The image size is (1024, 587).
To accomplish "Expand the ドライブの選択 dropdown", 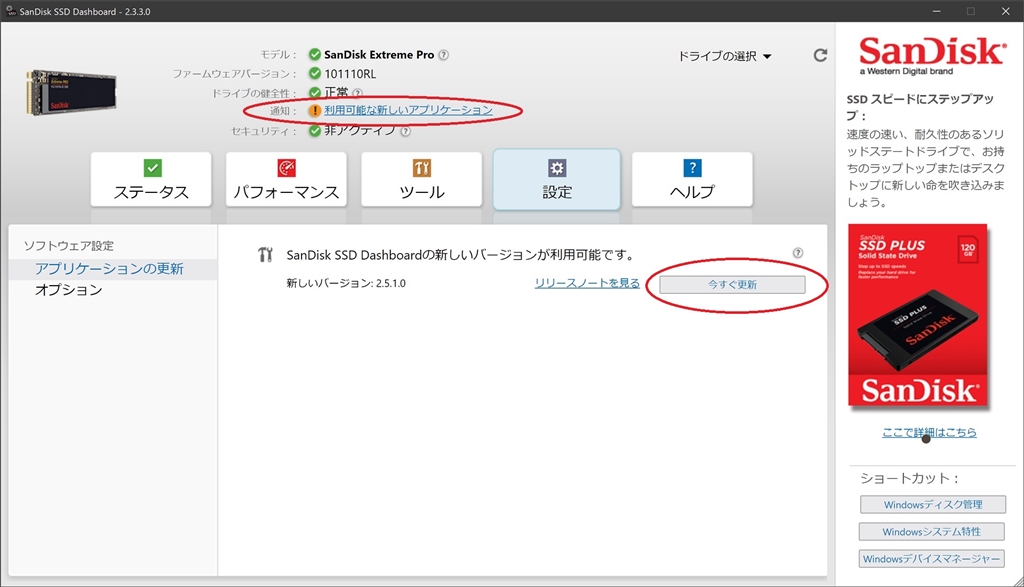I will point(724,56).
